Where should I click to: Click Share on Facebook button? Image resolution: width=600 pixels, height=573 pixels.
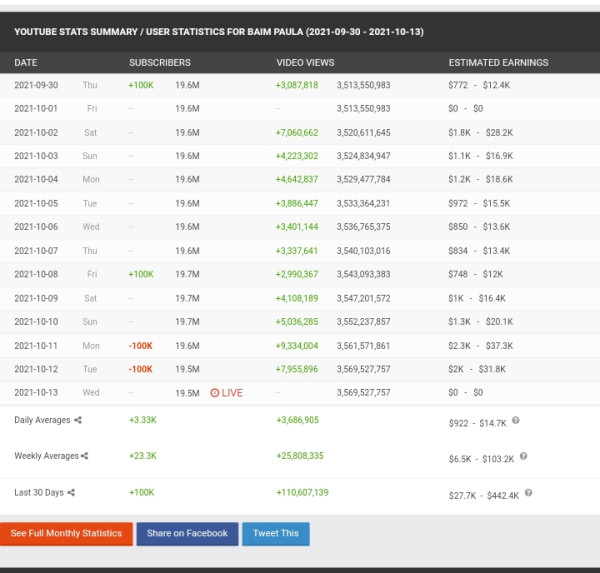(x=187, y=534)
